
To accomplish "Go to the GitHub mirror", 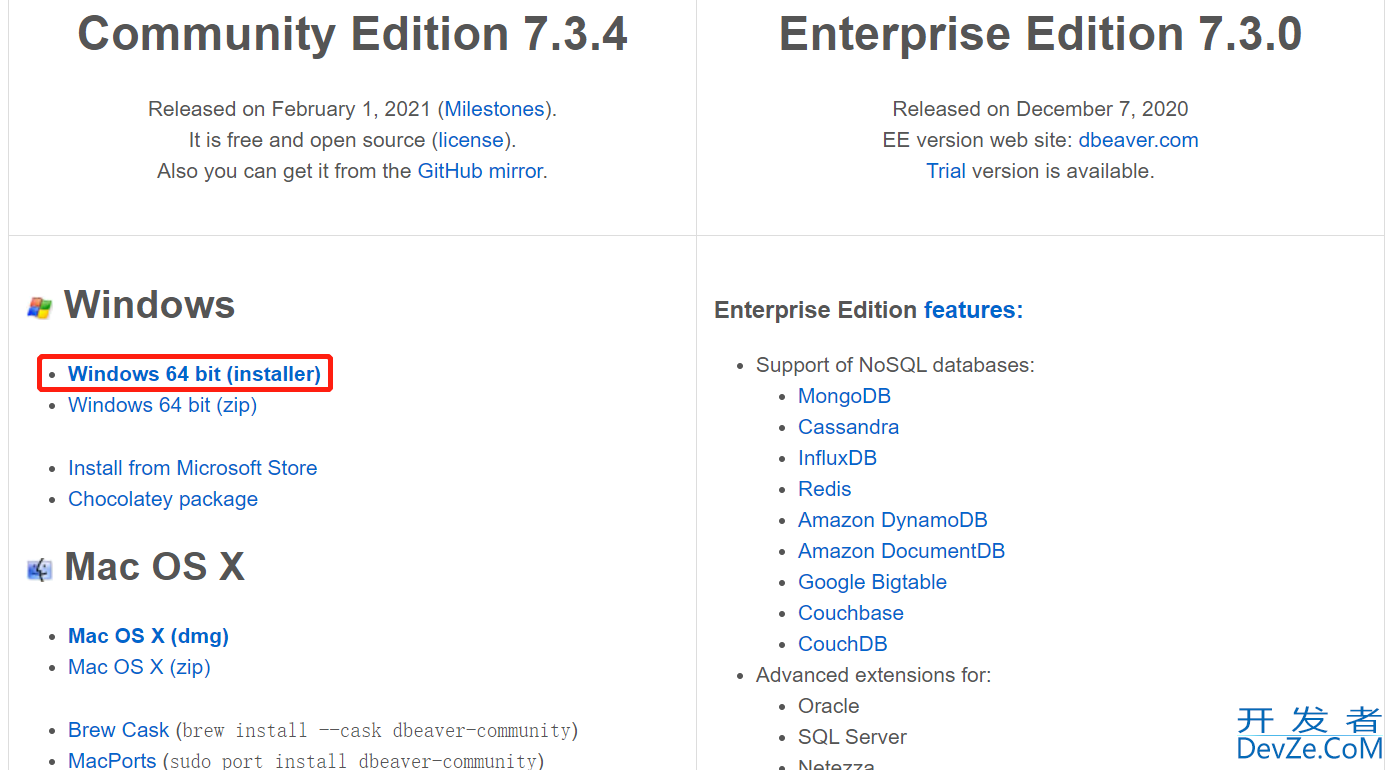I will click(x=480, y=171).
